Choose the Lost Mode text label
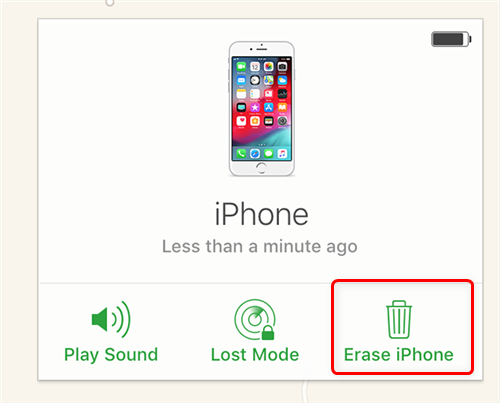500x403 pixels. click(255, 354)
